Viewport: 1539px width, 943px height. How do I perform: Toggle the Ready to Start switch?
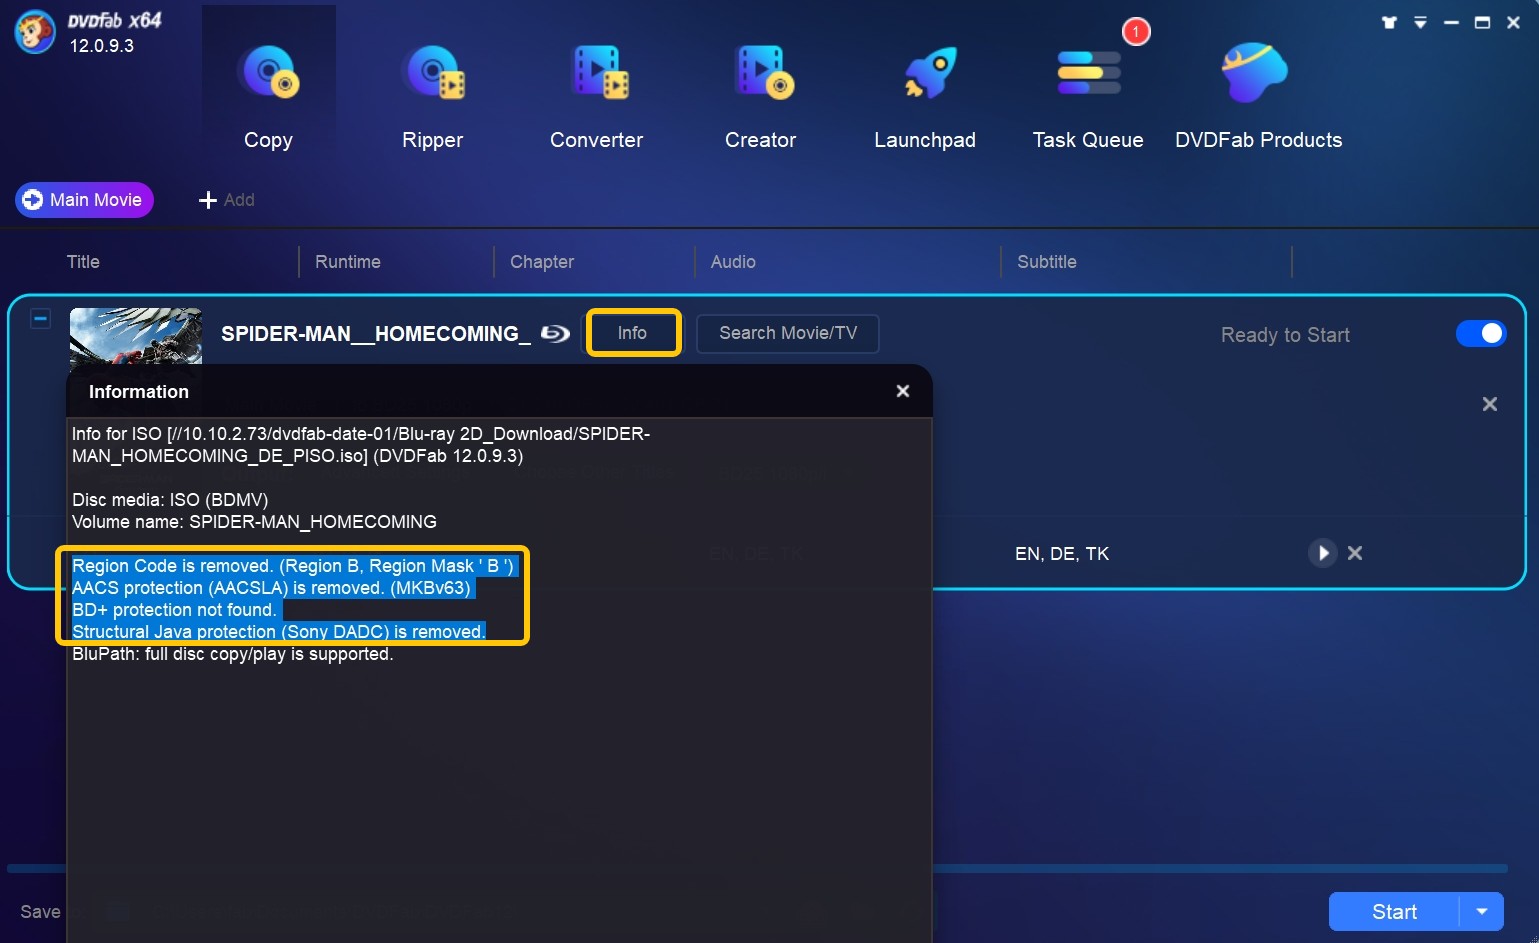(1481, 333)
